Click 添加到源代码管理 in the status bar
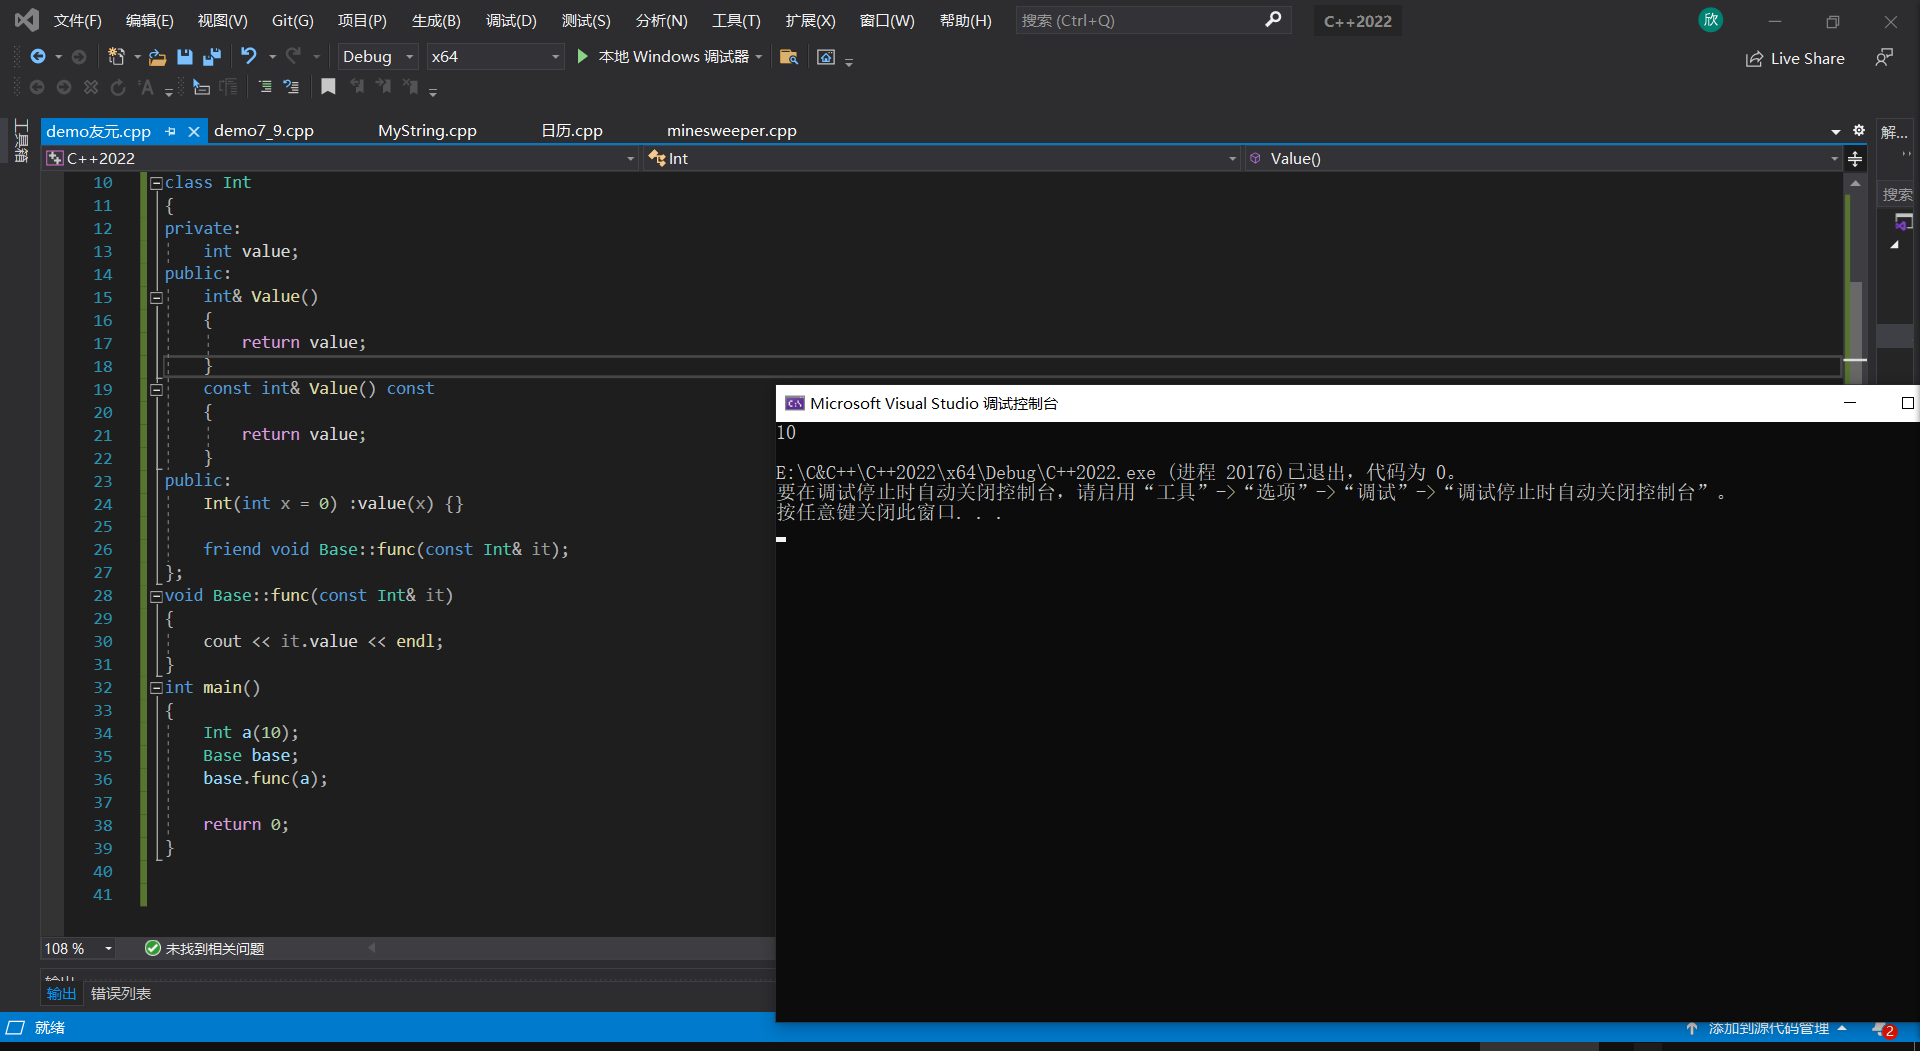 (1768, 1029)
